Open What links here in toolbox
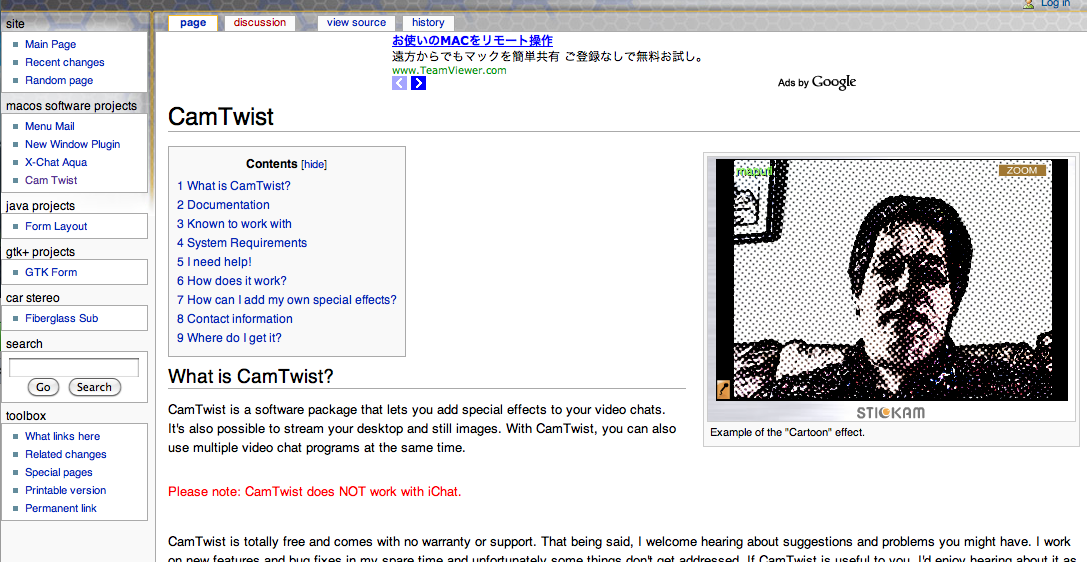 62,437
